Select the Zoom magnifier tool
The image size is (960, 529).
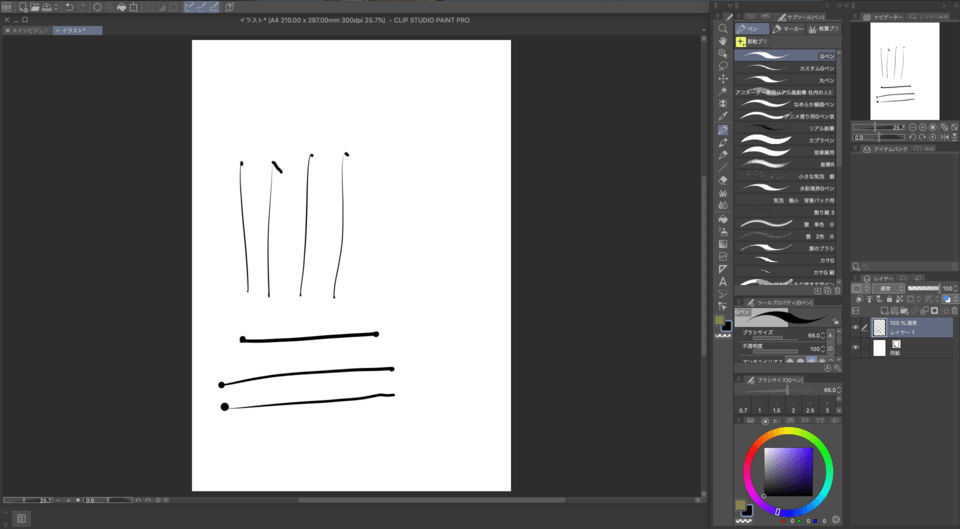click(x=723, y=28)
